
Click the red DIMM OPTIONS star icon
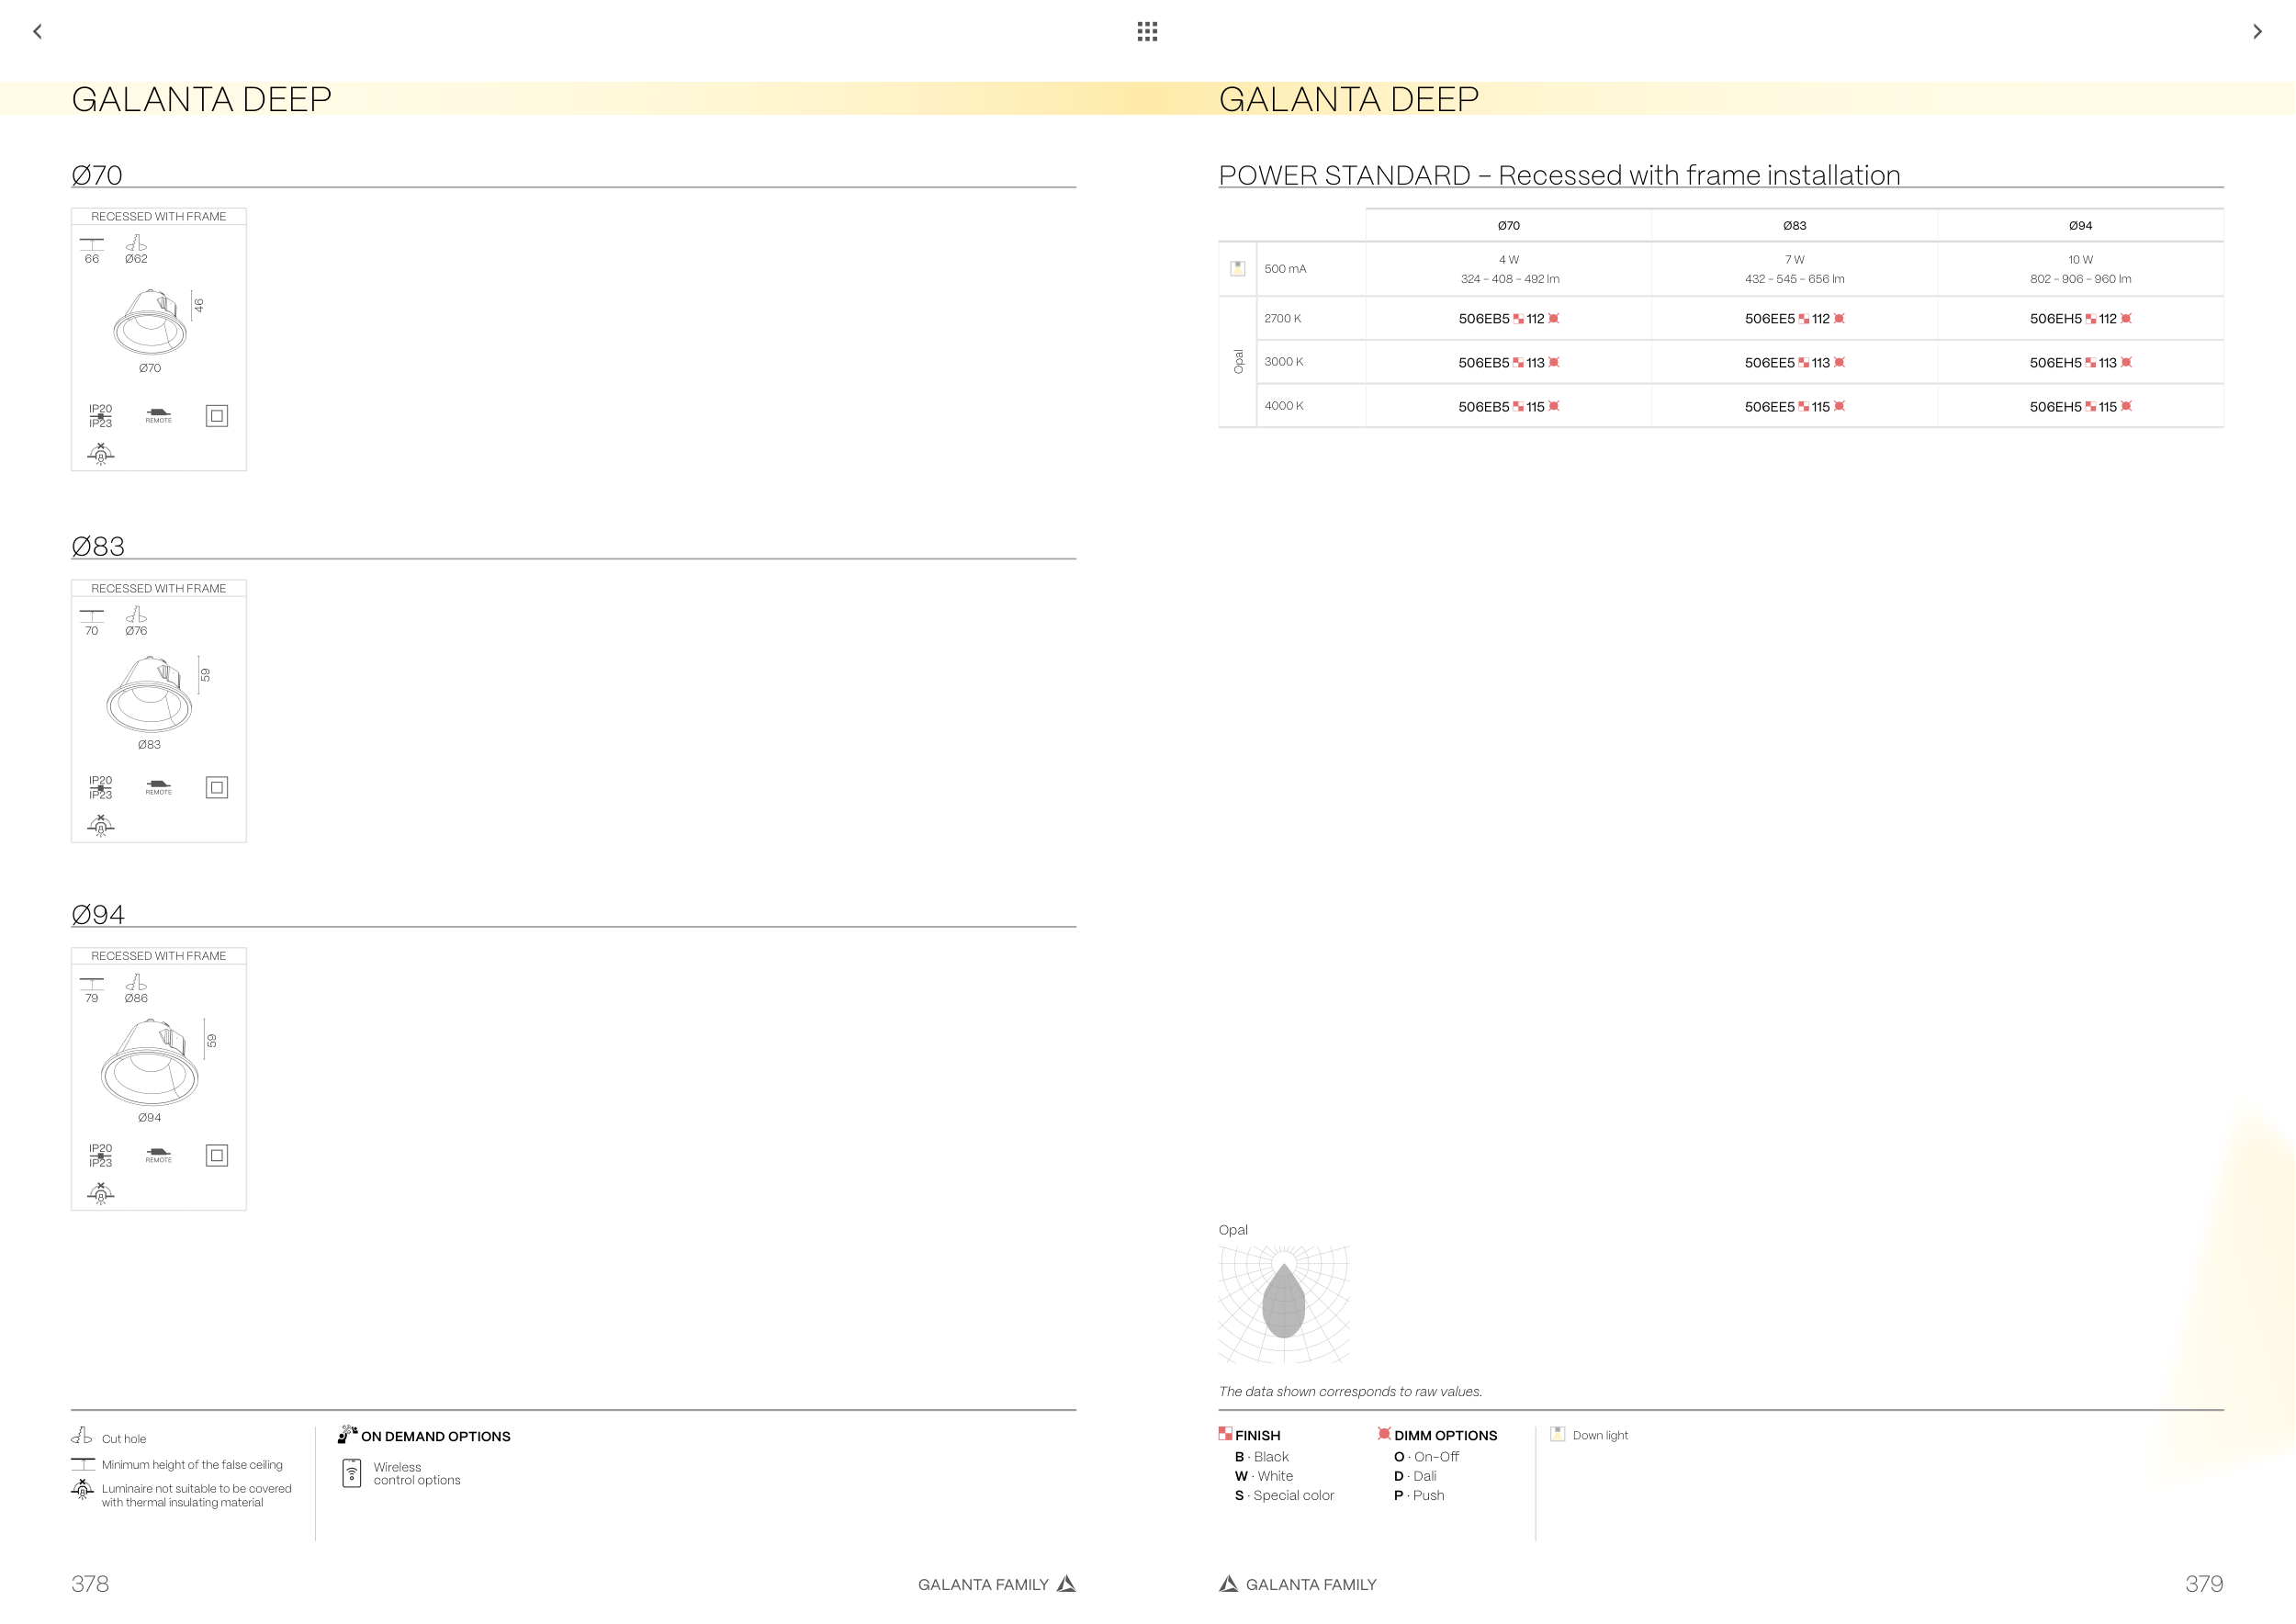coord(1384,1434)
